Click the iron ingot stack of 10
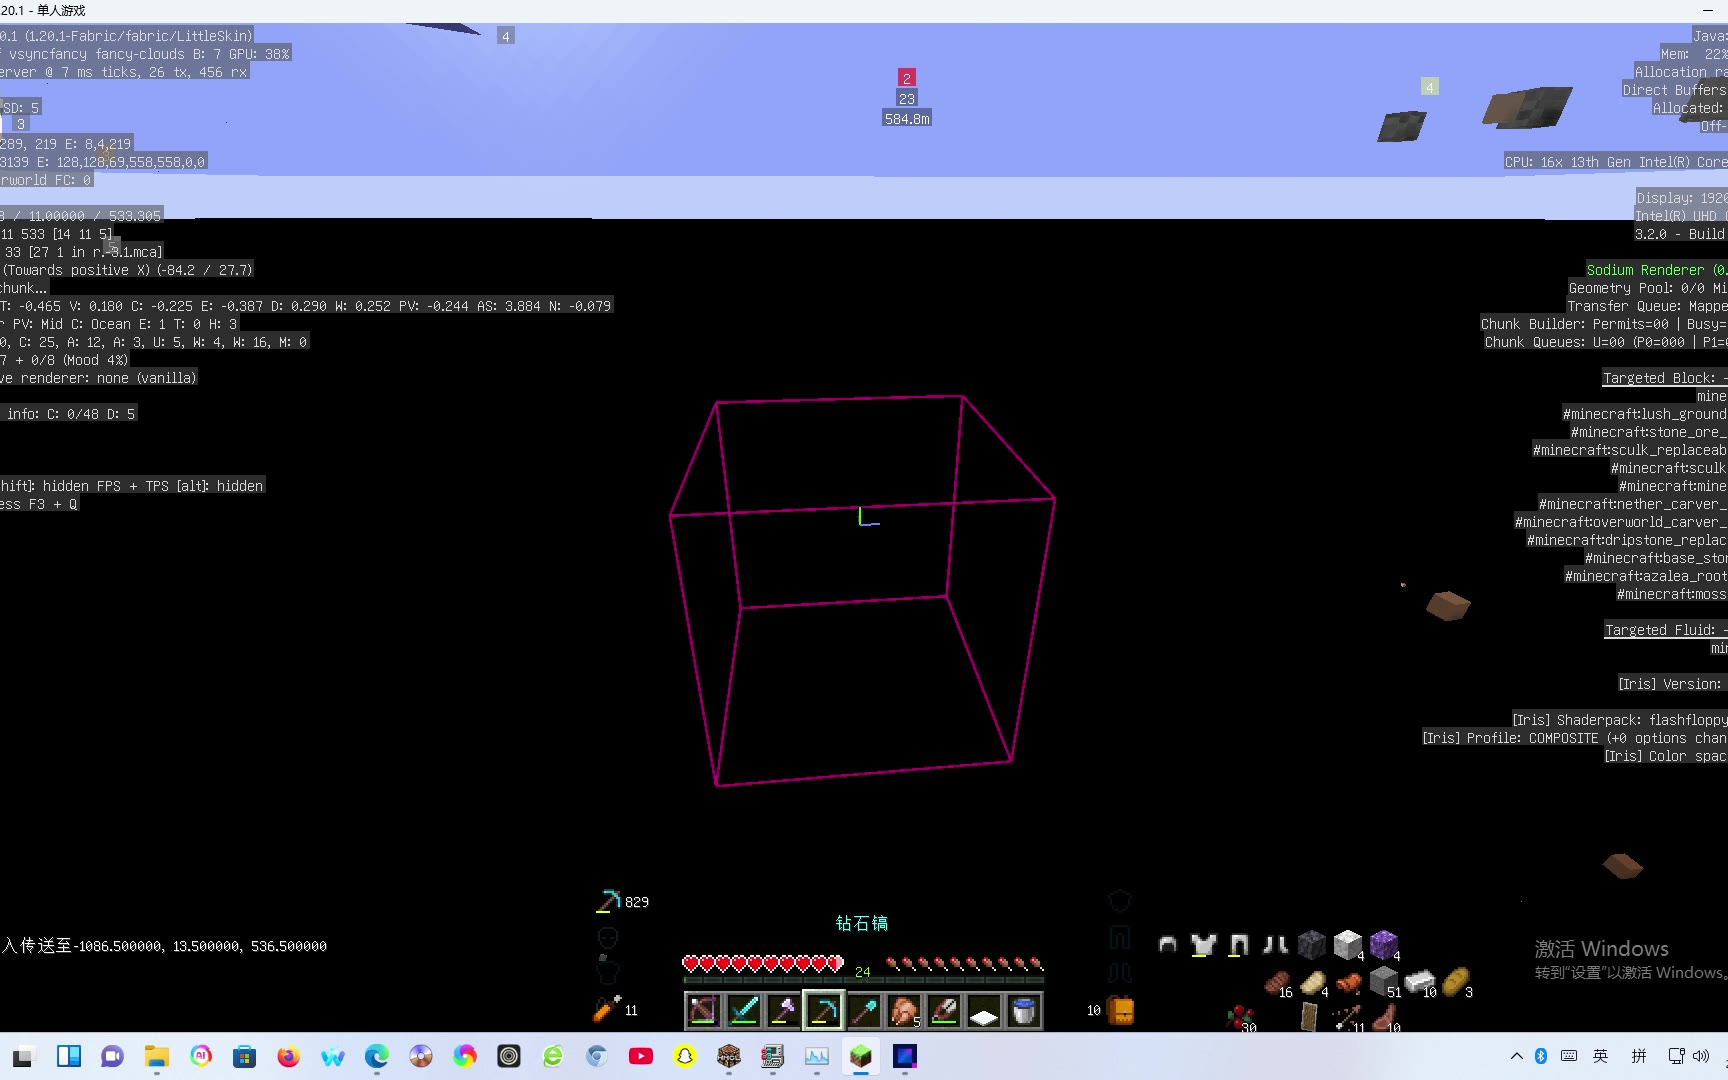The height and width of the screenshot is (1080, 1728). coord(1420,982)
